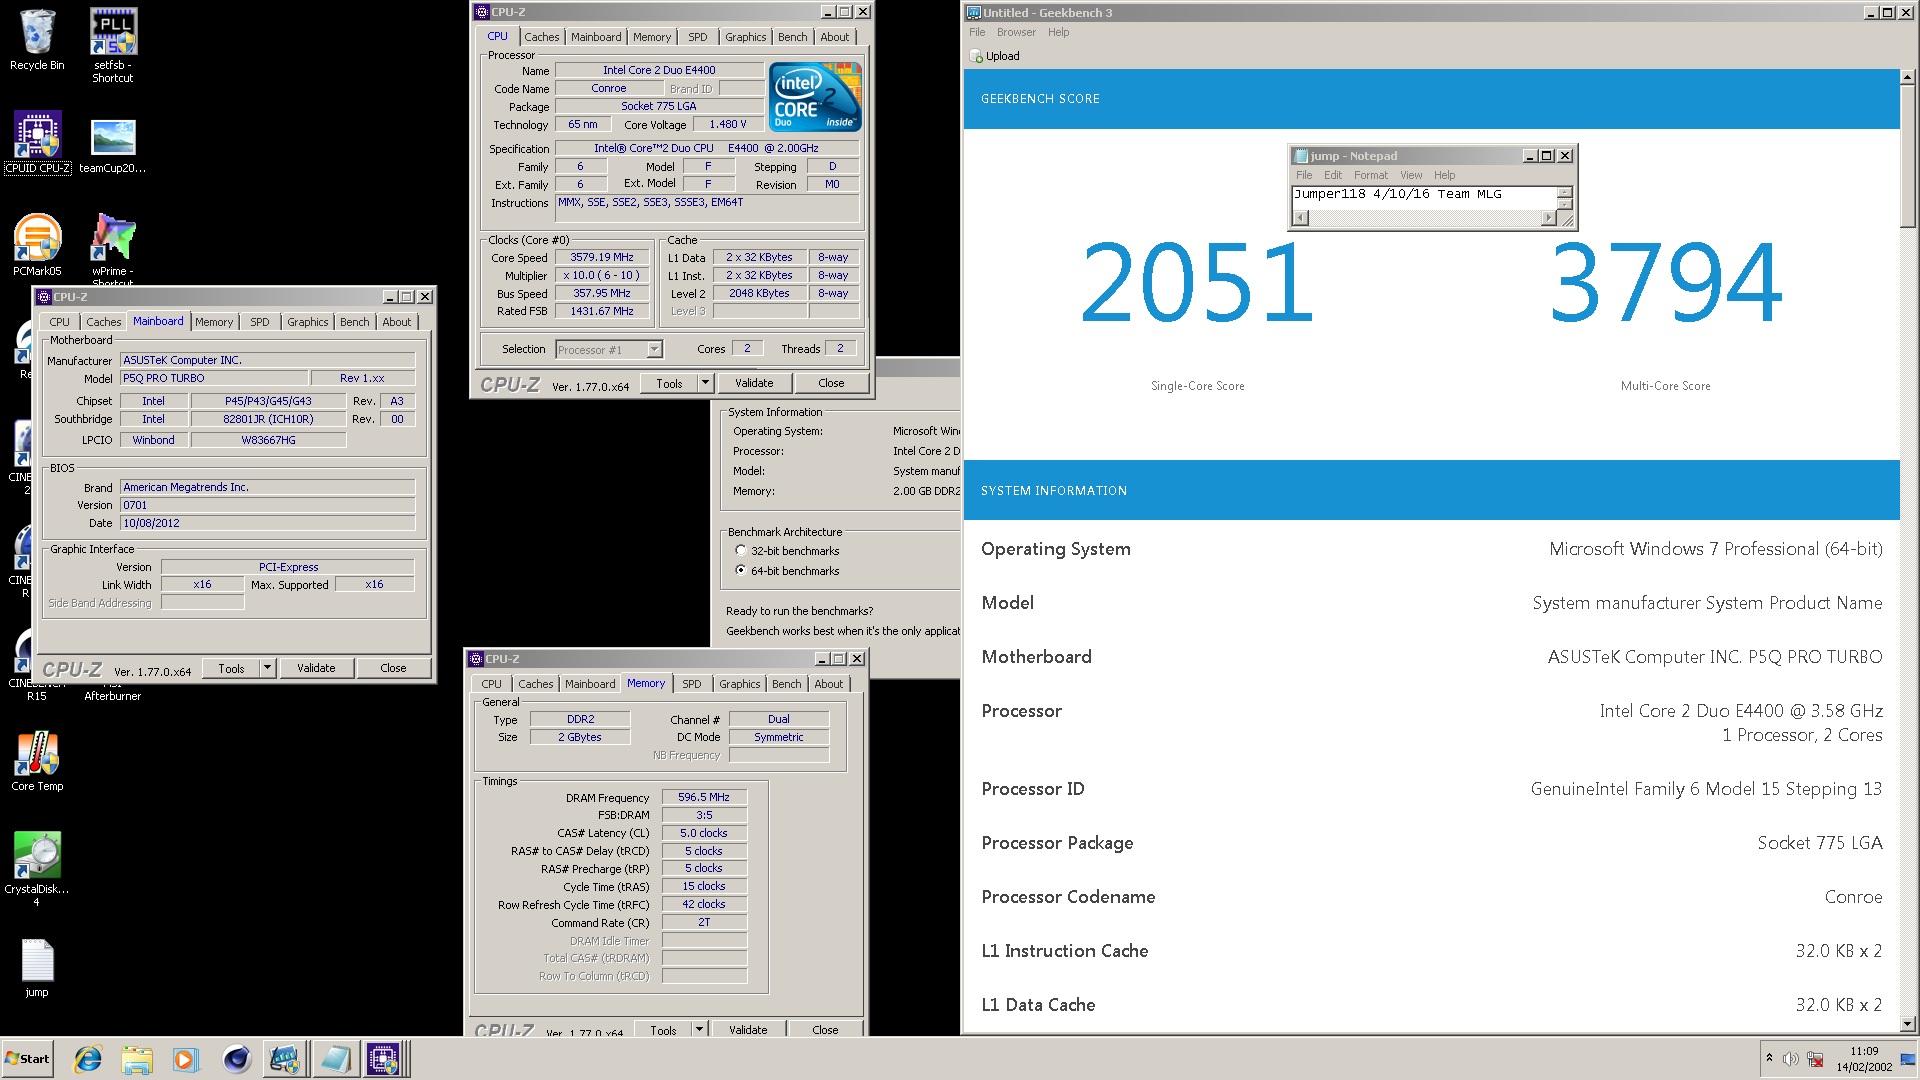
Task: Open Memory tab in top CPU-Z window
Action: point(652,37)
